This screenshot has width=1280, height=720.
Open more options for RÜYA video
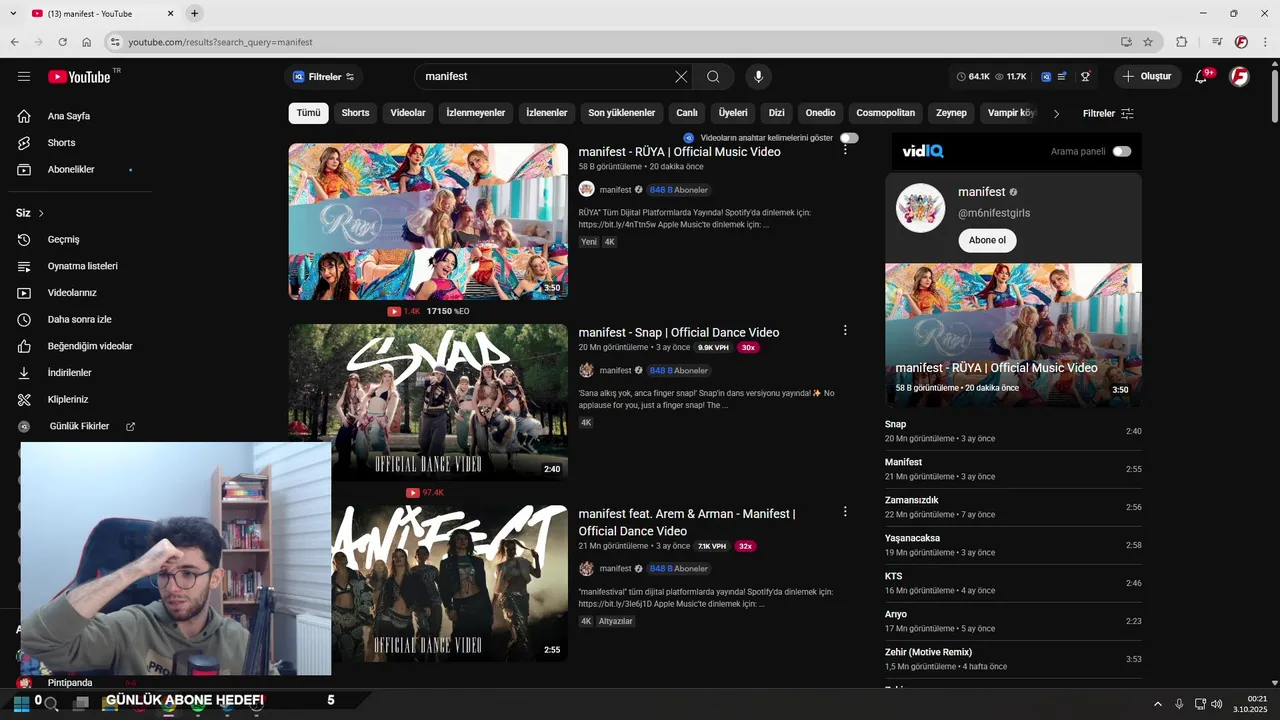pos(845,150)
